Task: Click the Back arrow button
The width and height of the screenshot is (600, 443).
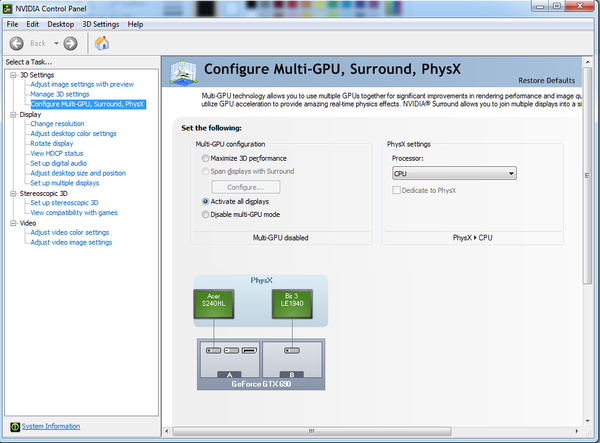Action: (x=17, y=43)
